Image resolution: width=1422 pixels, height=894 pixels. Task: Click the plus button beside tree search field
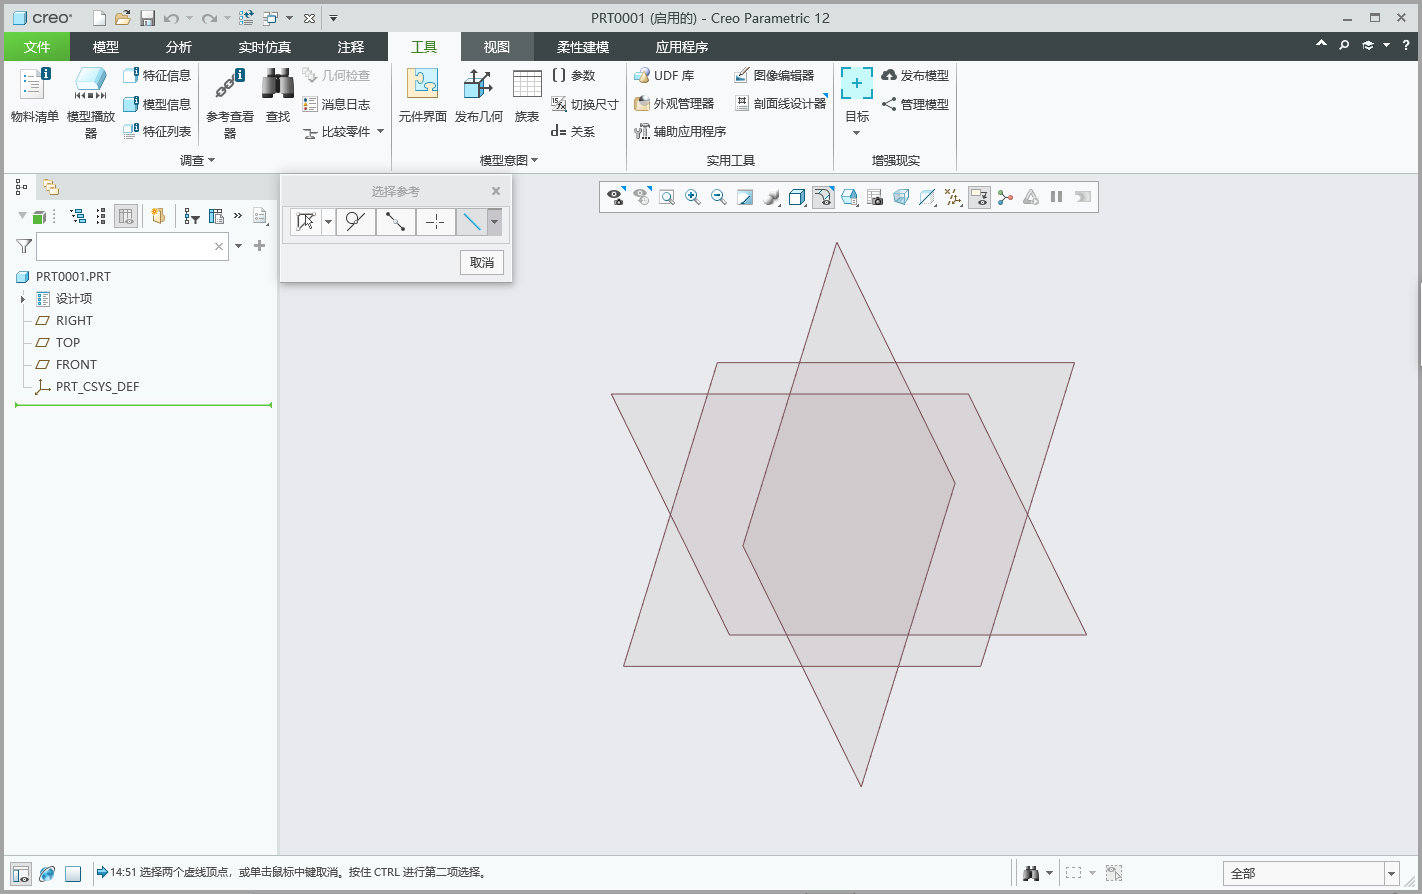260,246
